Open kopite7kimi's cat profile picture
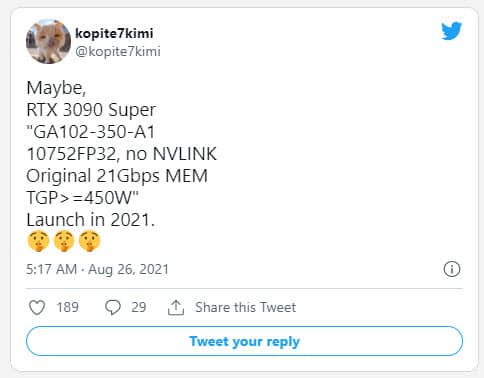484x378 pixels. click(48, 41)
